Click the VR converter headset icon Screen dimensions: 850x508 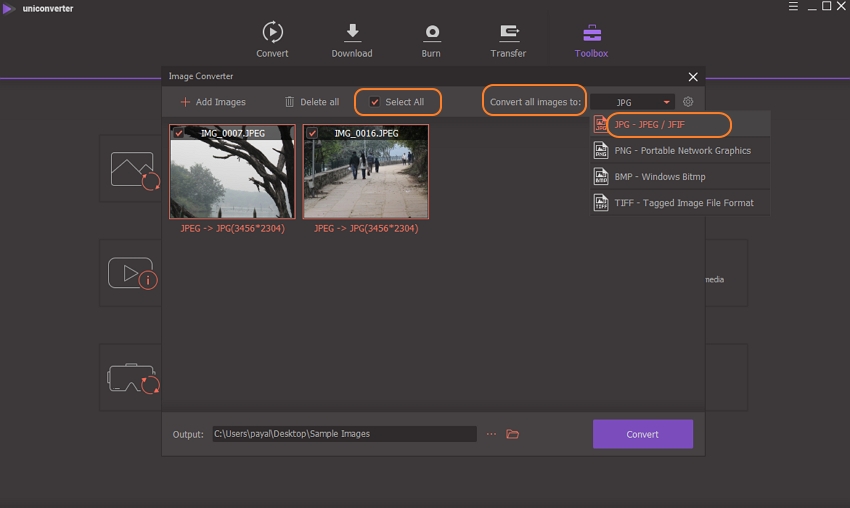point(132,378)
